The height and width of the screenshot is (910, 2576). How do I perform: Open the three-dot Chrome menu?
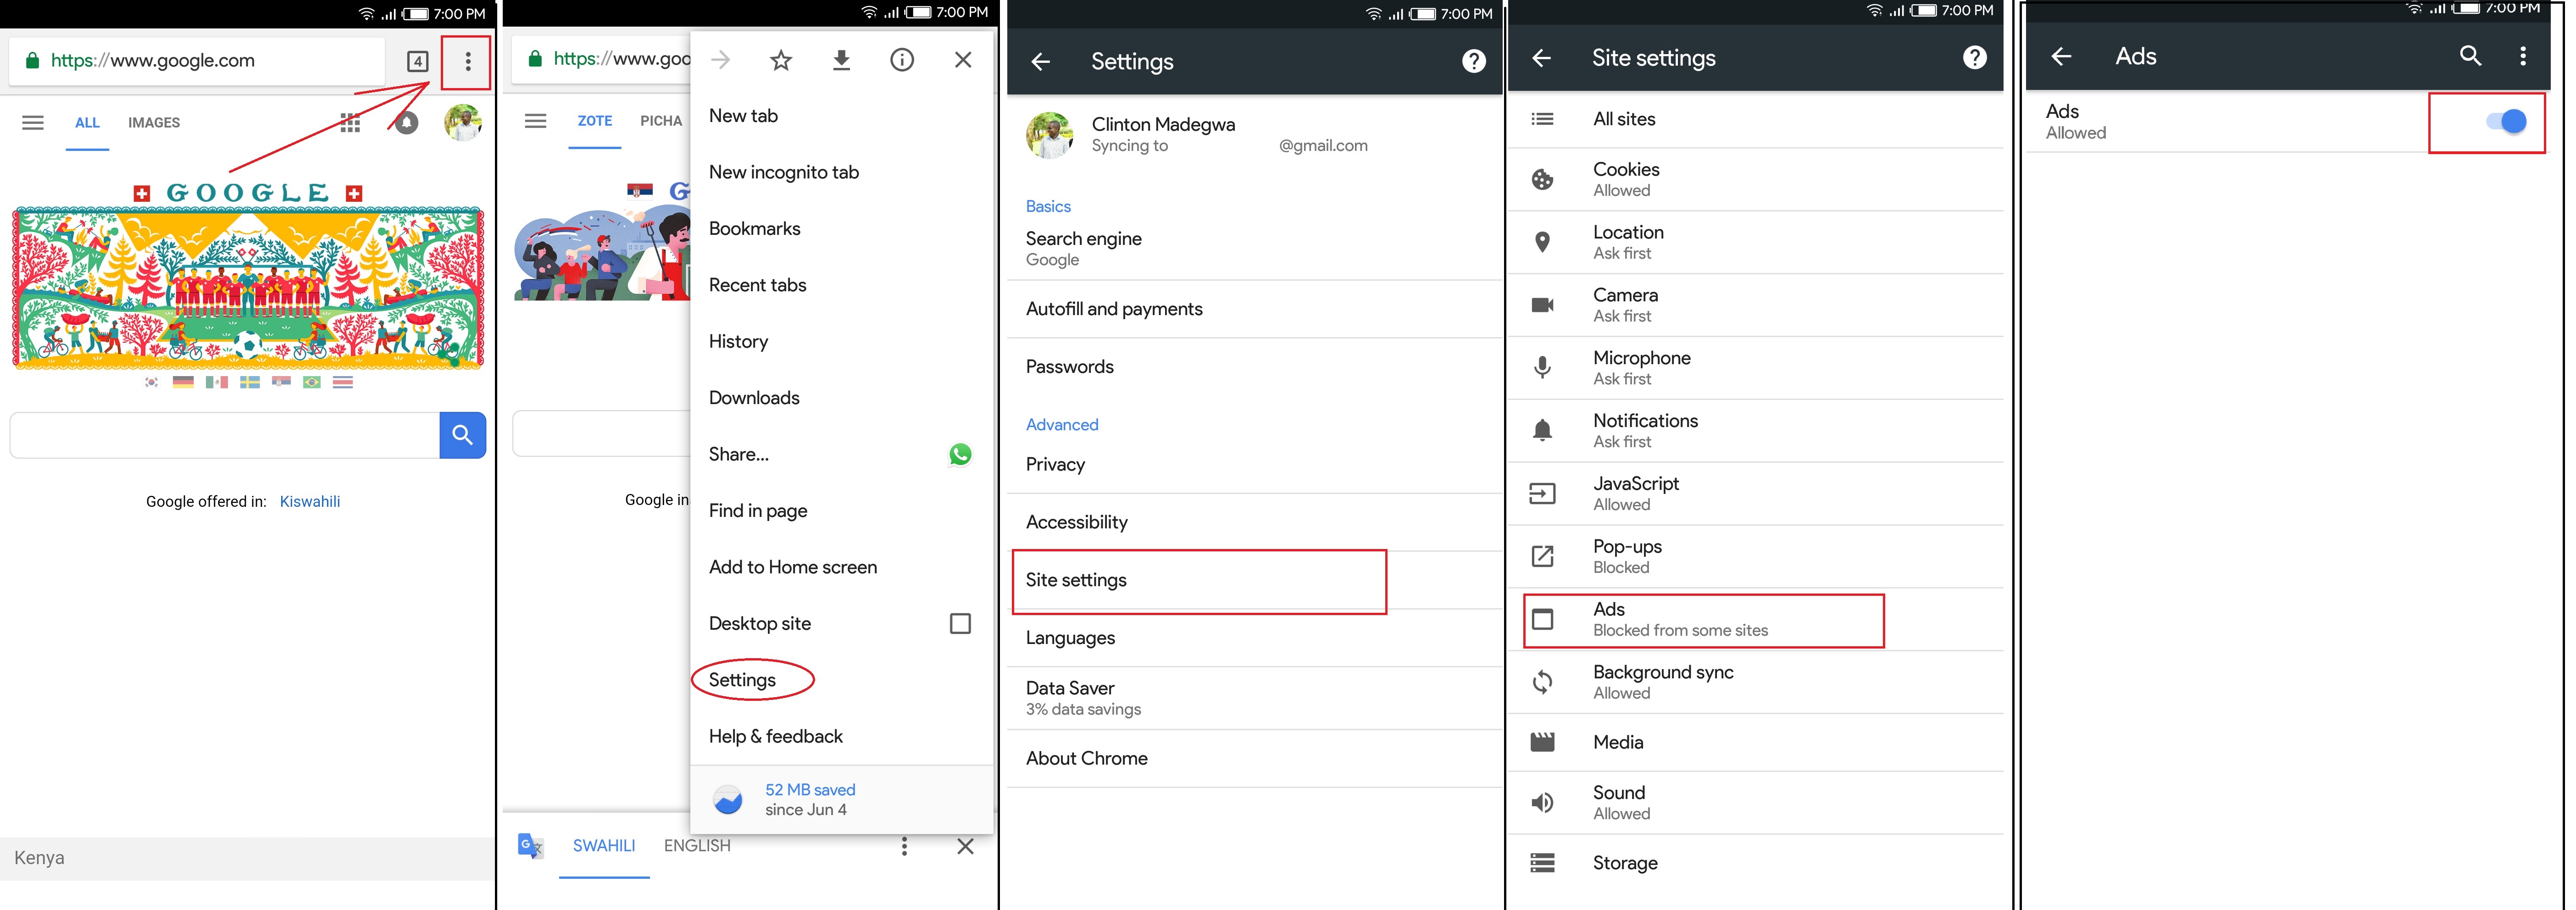(x=467, y=62)
